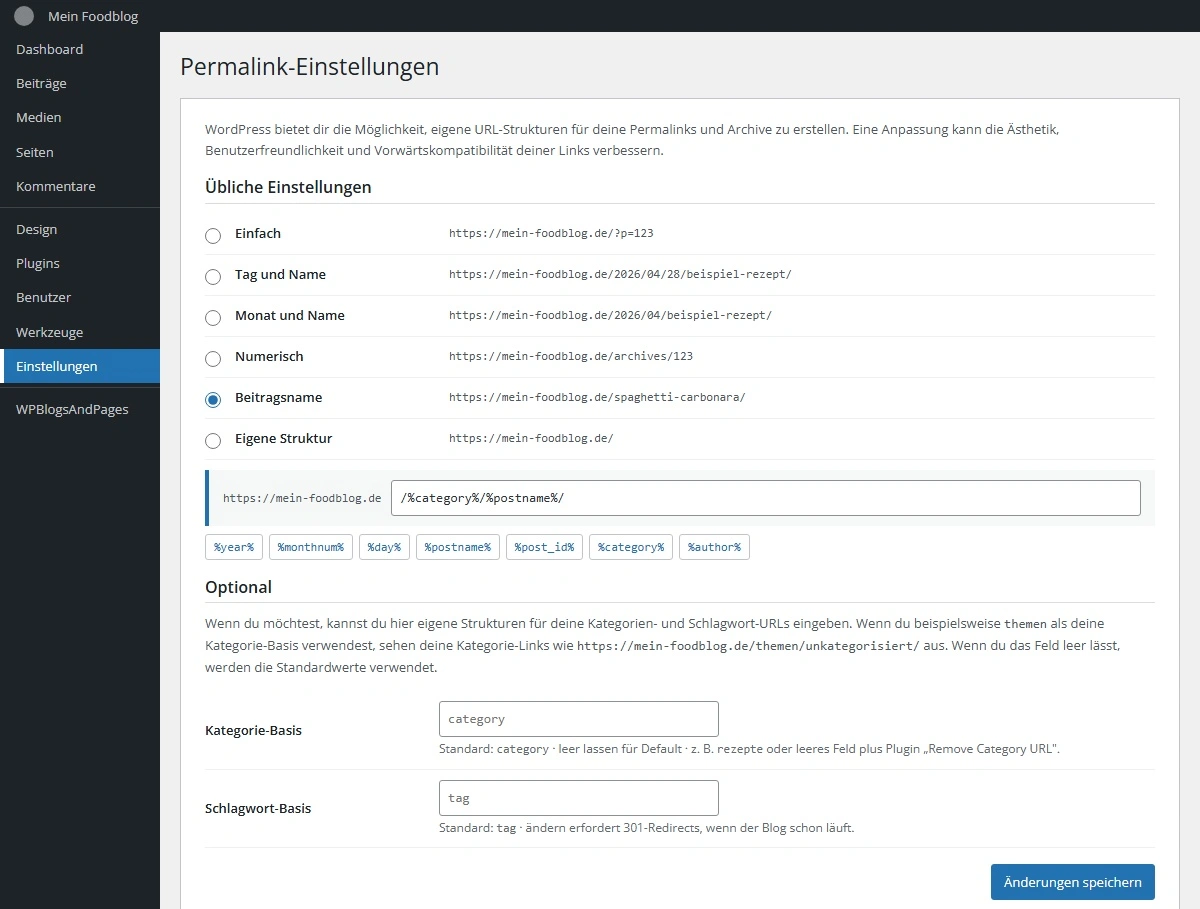1200x909 pixels.
Task: Choose the Eigene Struktur radio option
Action: [213, 441]
